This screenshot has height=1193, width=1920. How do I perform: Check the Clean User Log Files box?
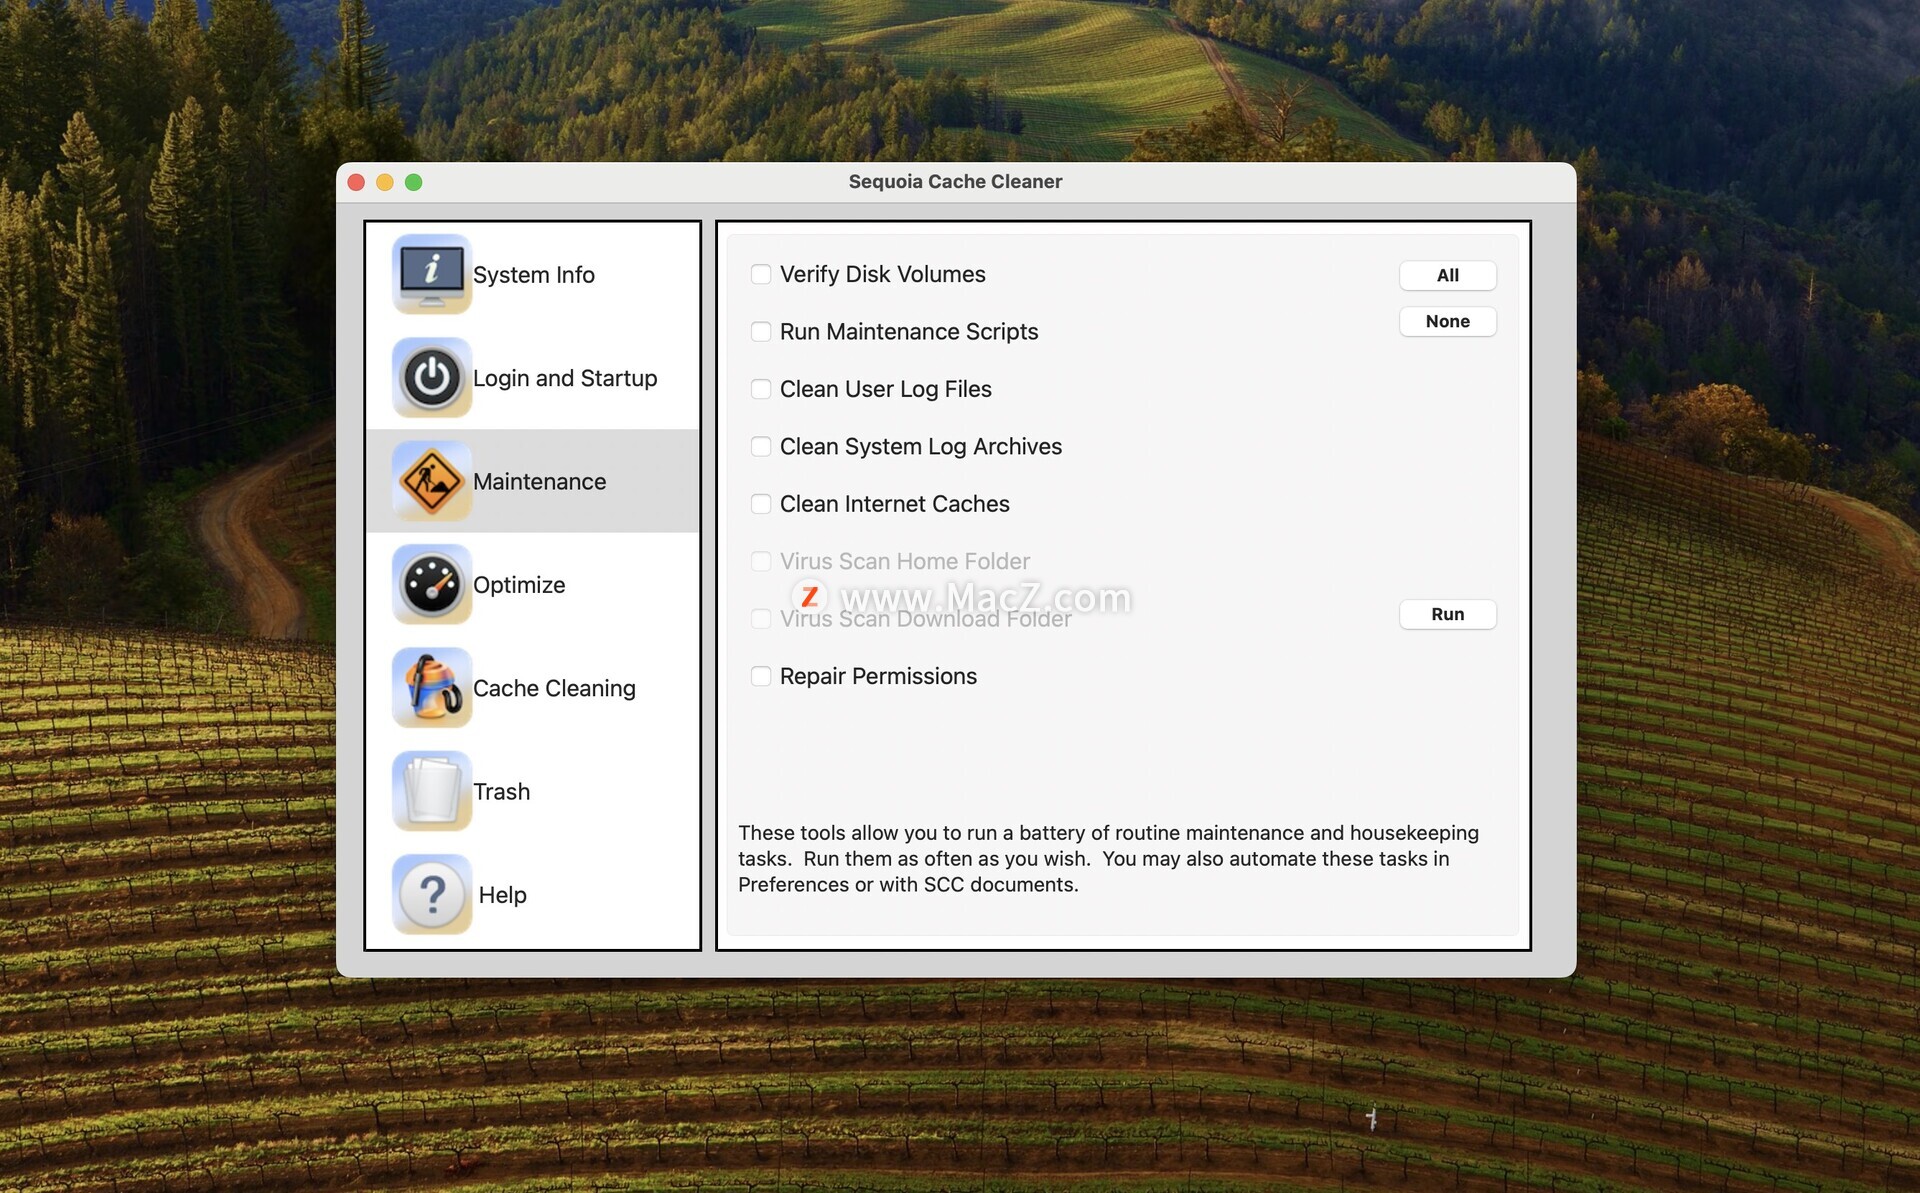(761, 389)
